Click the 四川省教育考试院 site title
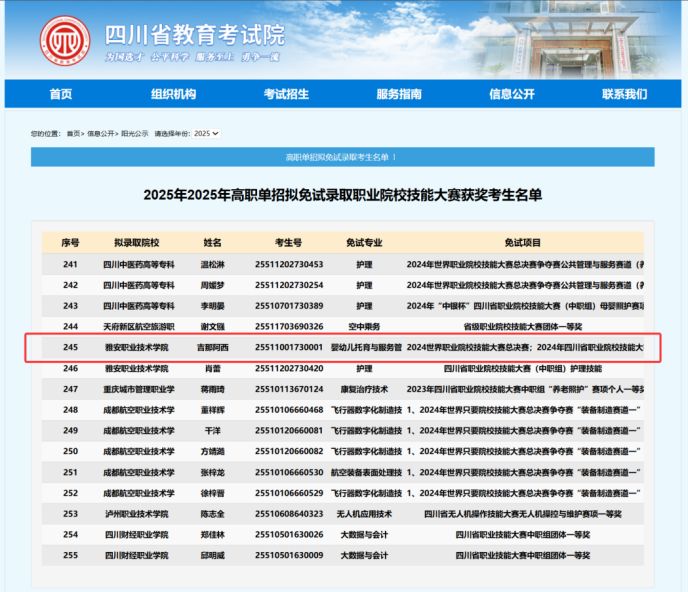Screen dimensions: 688x592 (x=195, y=35)
